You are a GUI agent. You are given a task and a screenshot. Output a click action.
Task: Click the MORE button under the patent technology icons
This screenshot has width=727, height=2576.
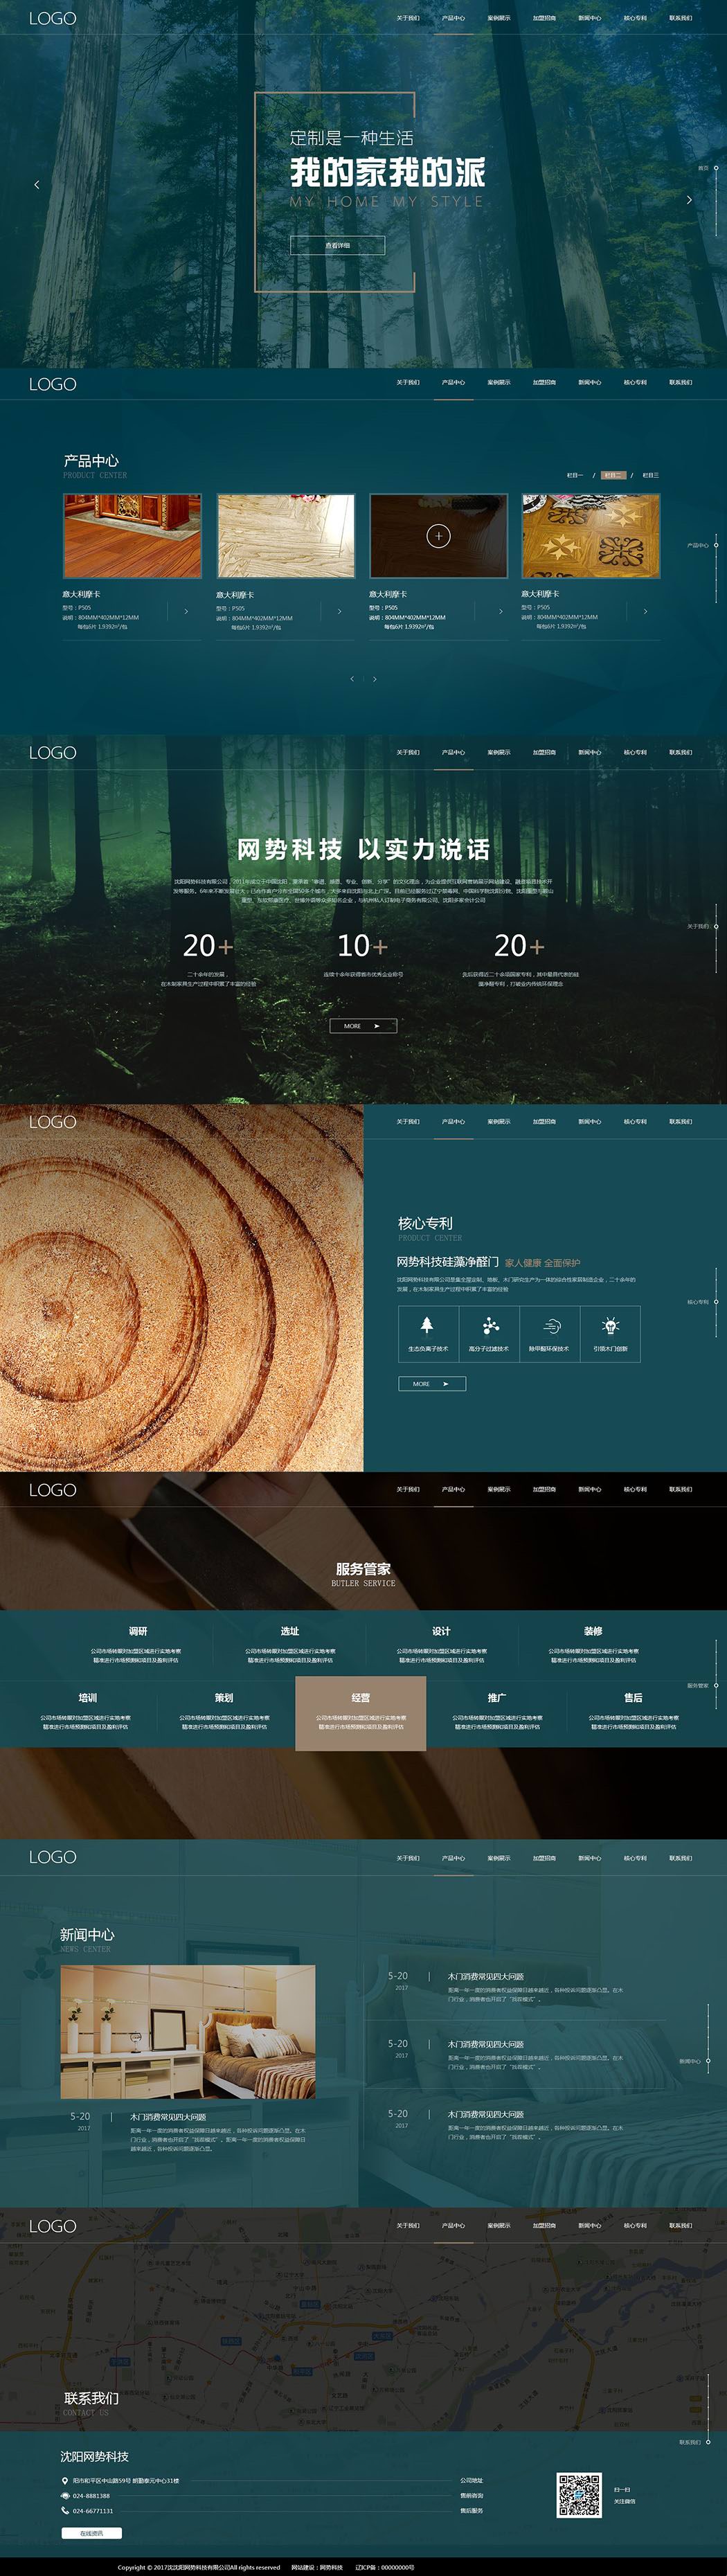point(432,1384)
